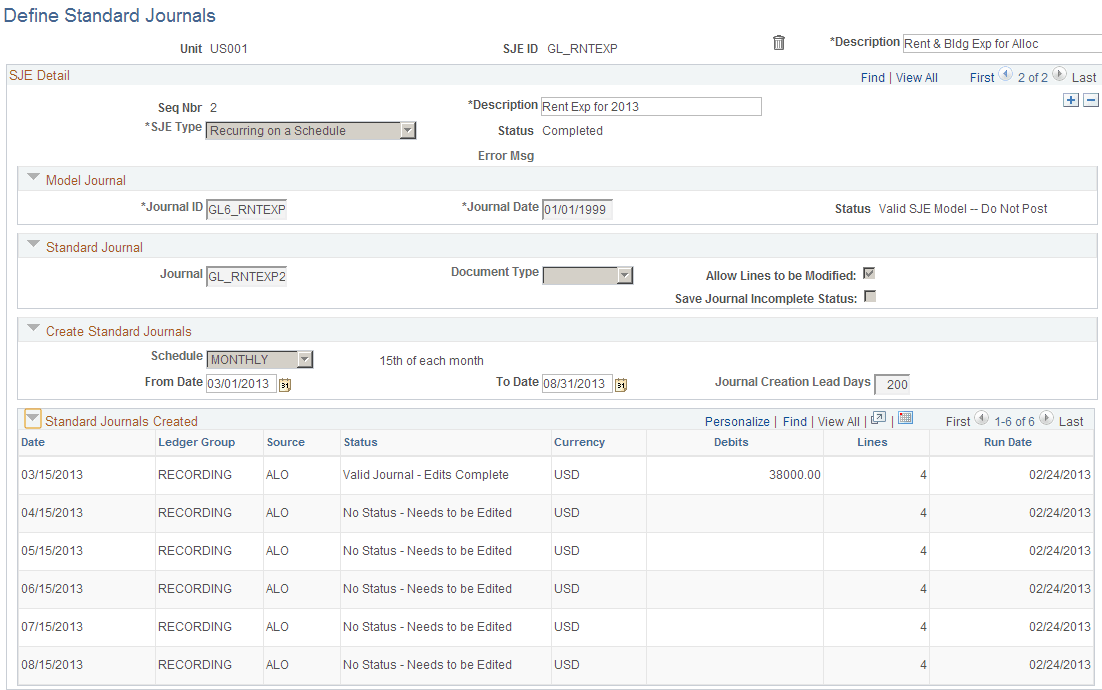Click Find link in Standard Journals Created grid
Screen dimensions: 1102x690
click(795, 422)
